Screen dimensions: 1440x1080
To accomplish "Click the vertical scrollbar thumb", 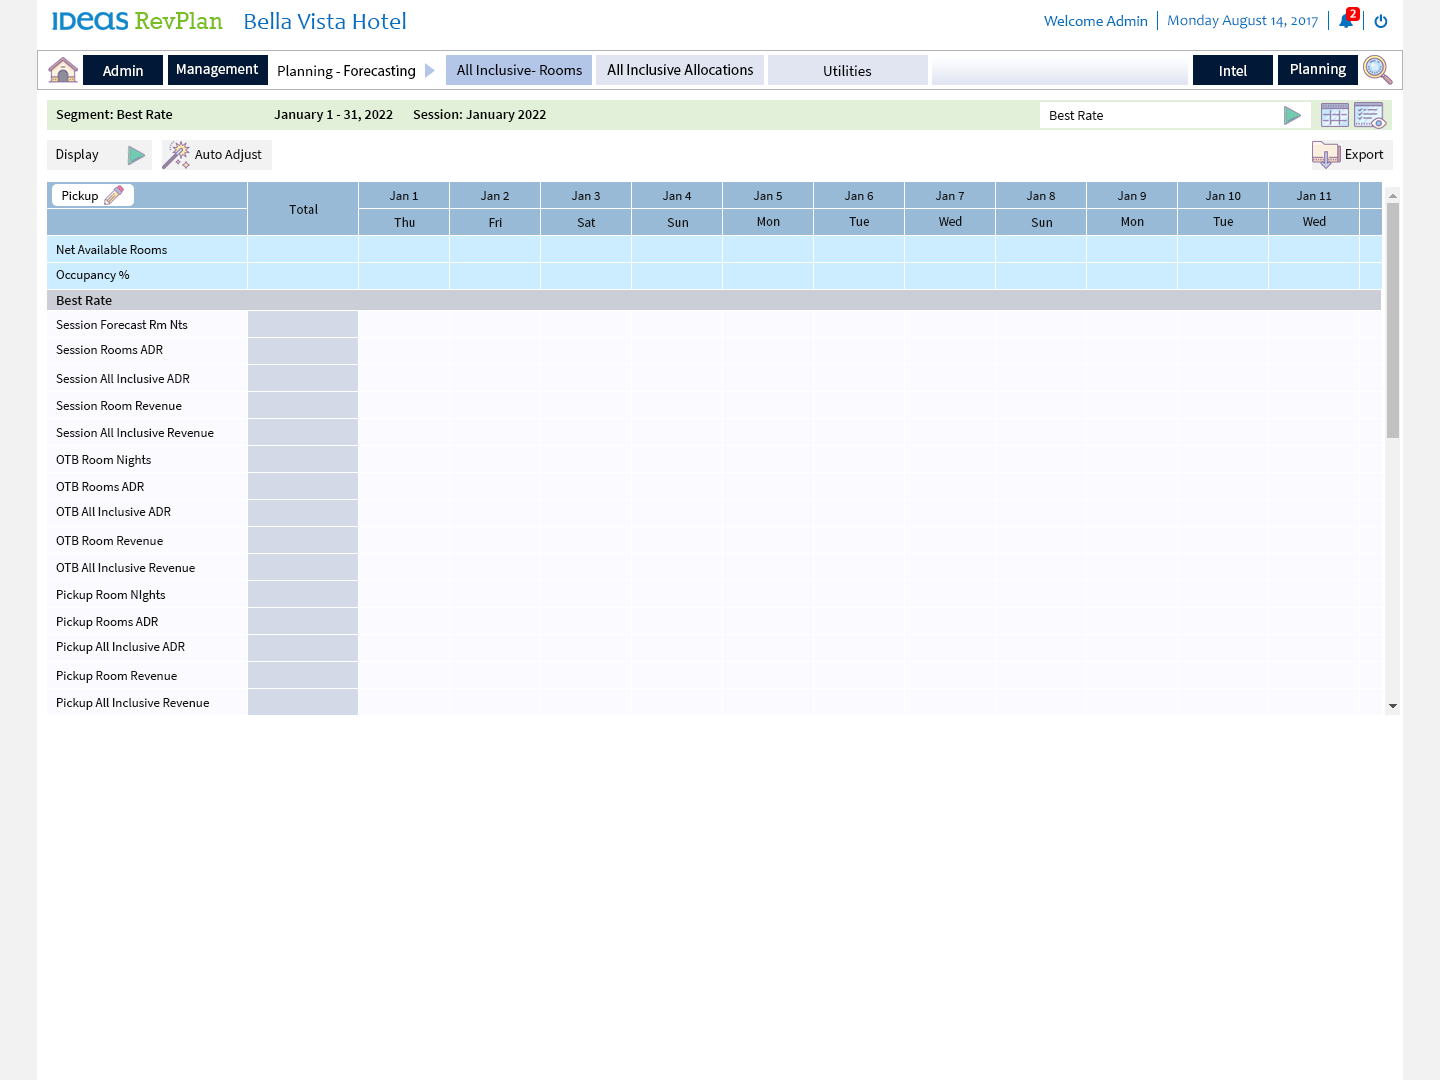I will (x=1392, y=320).
